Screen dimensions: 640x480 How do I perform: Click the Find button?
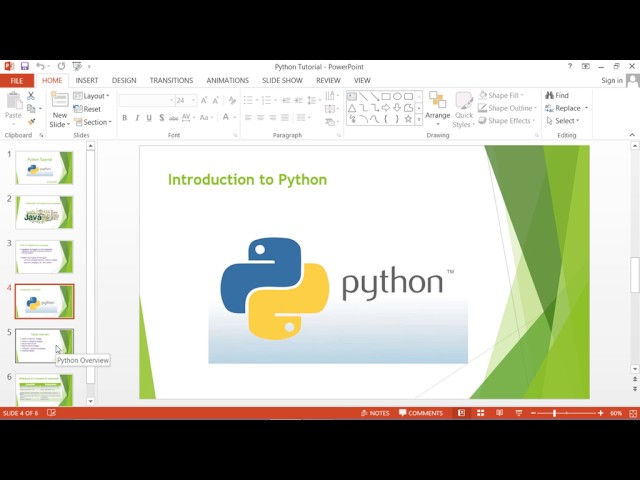tap(557, 96)
